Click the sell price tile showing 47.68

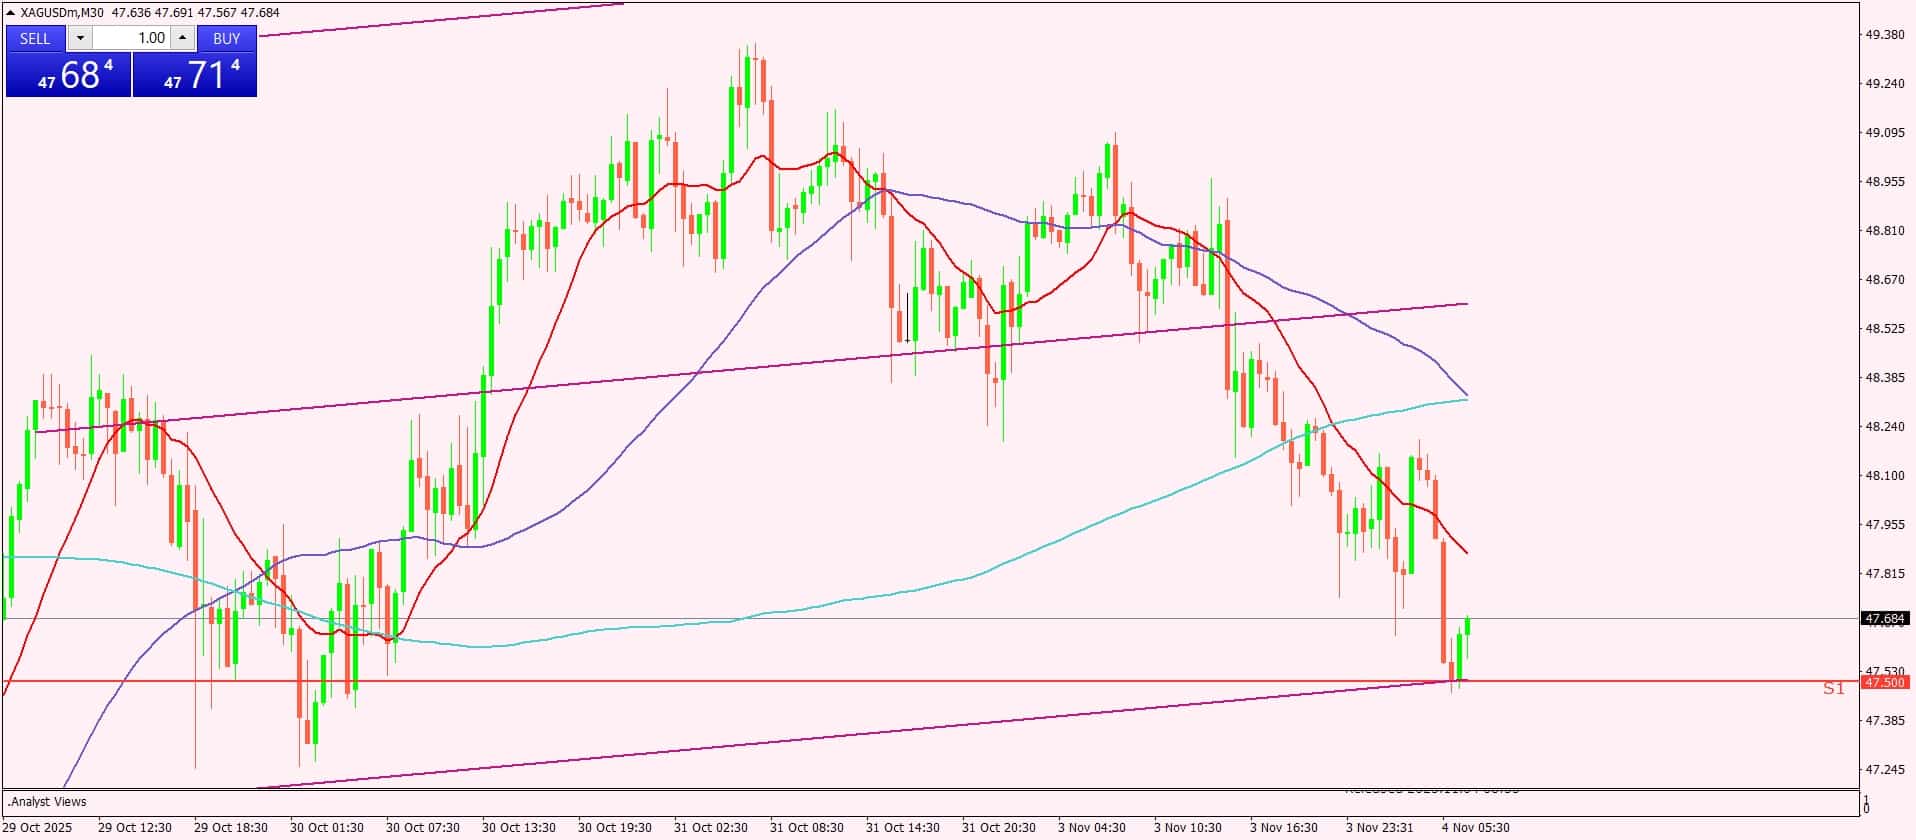click(68, 75)
